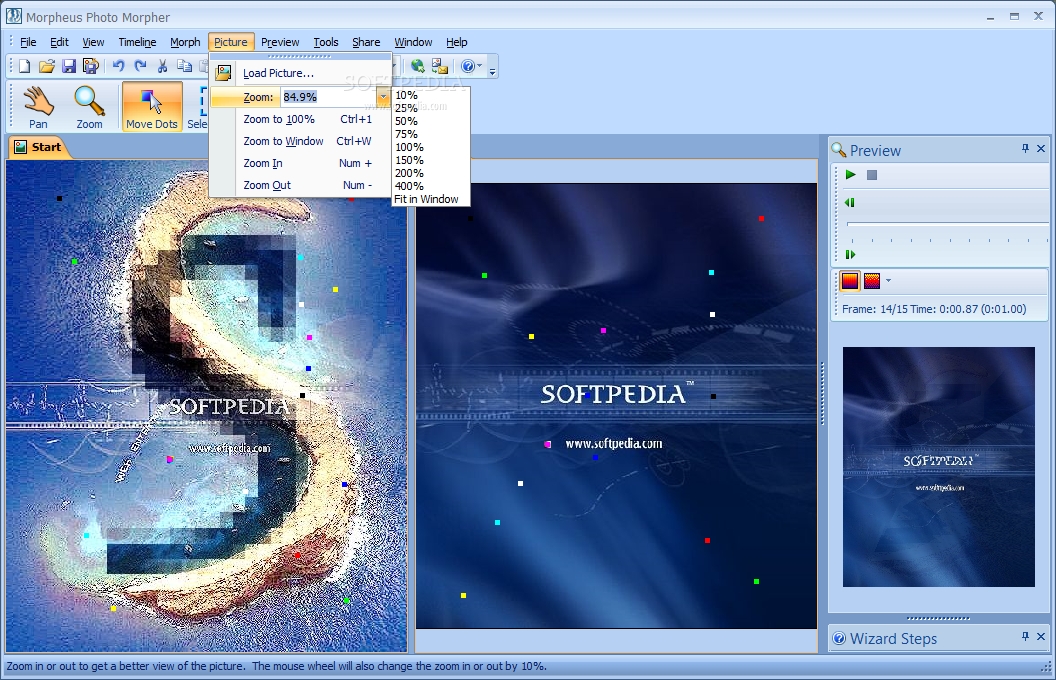This screenshot has width=1056, height=680.
Task: Step back one frame in preview
Action: click(850, 203)
